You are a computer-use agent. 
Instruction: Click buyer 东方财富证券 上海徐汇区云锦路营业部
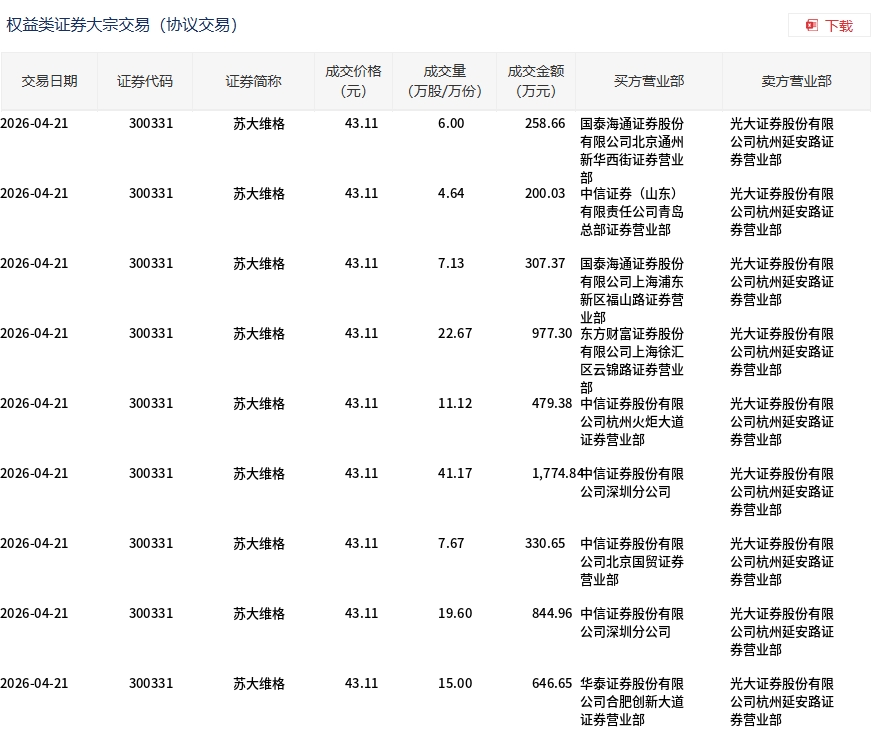tap(632, 361)
